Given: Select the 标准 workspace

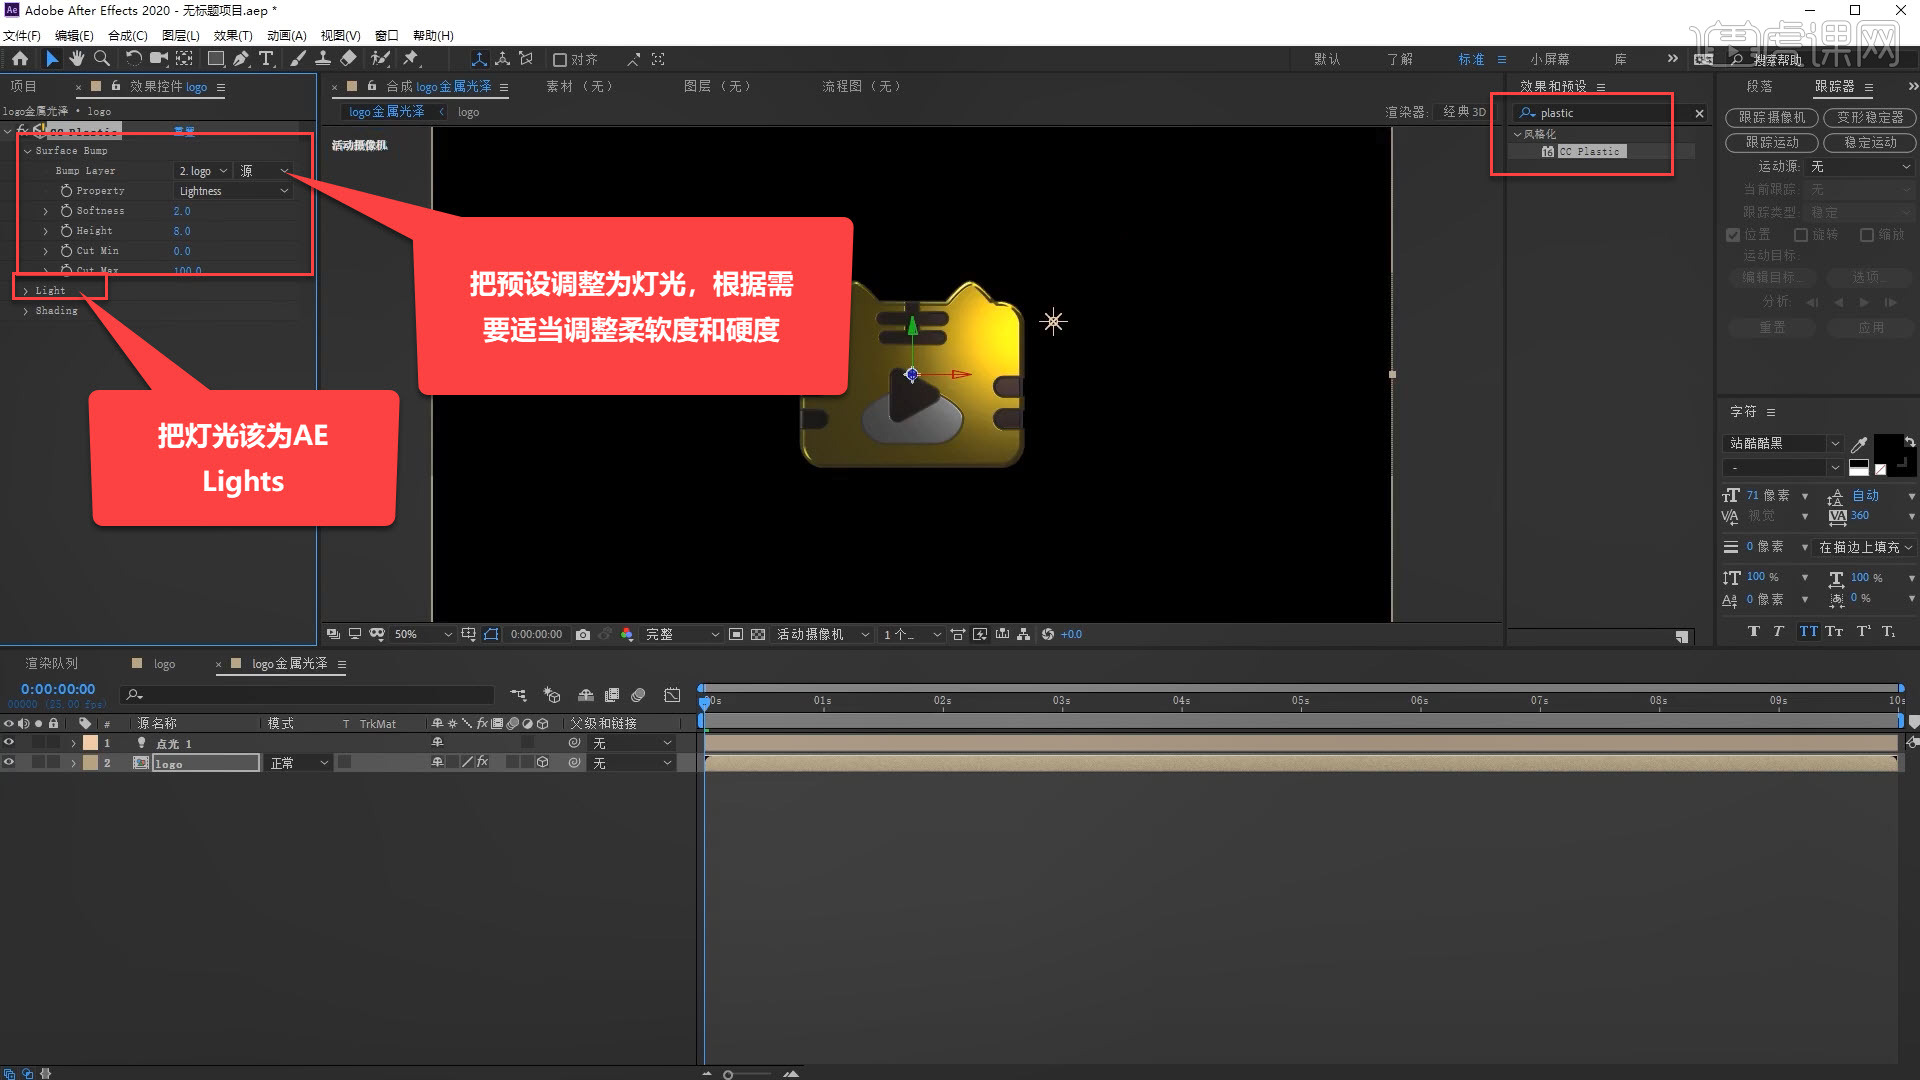Looking at the screenshot, I should pos(1471,59).
